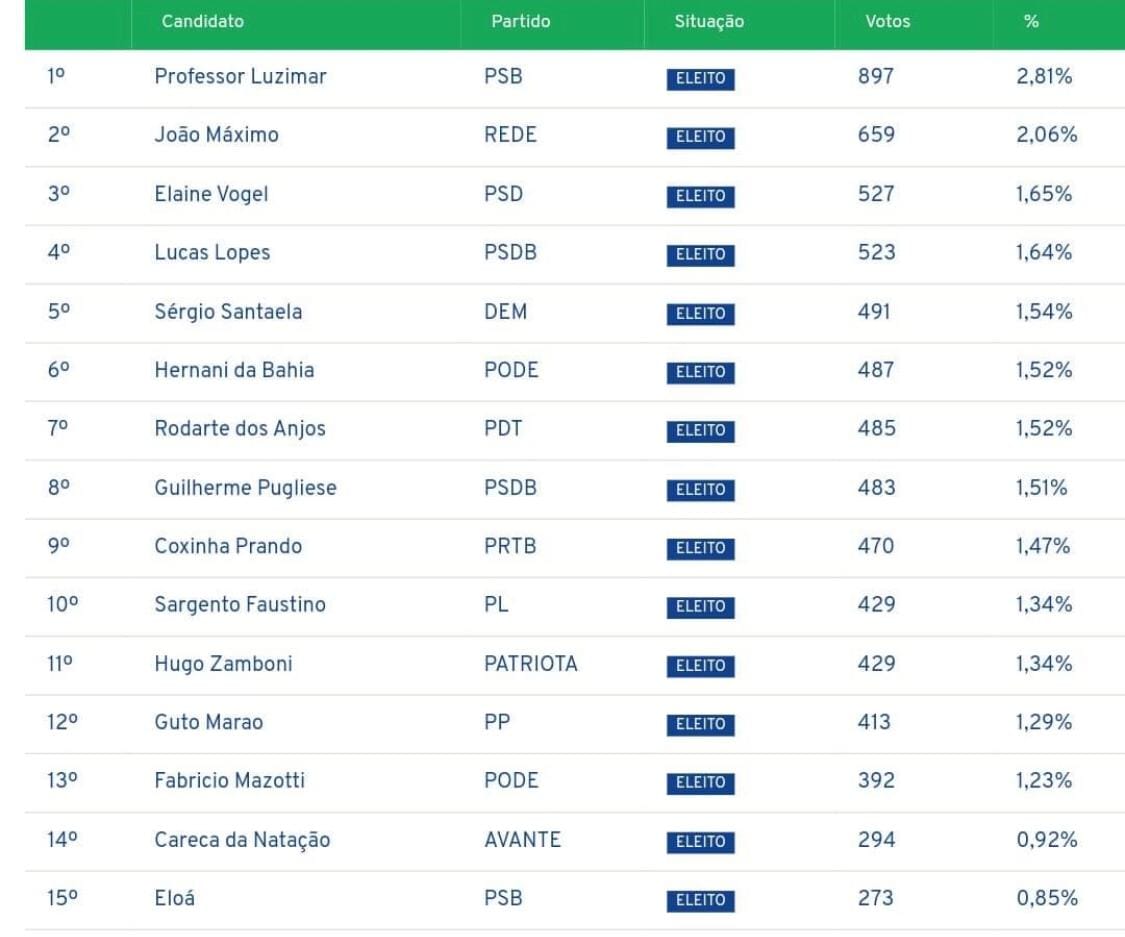Open Rodarte dos Anjos entry
The height and width of the screenshot is (937, 1125).
240,428
